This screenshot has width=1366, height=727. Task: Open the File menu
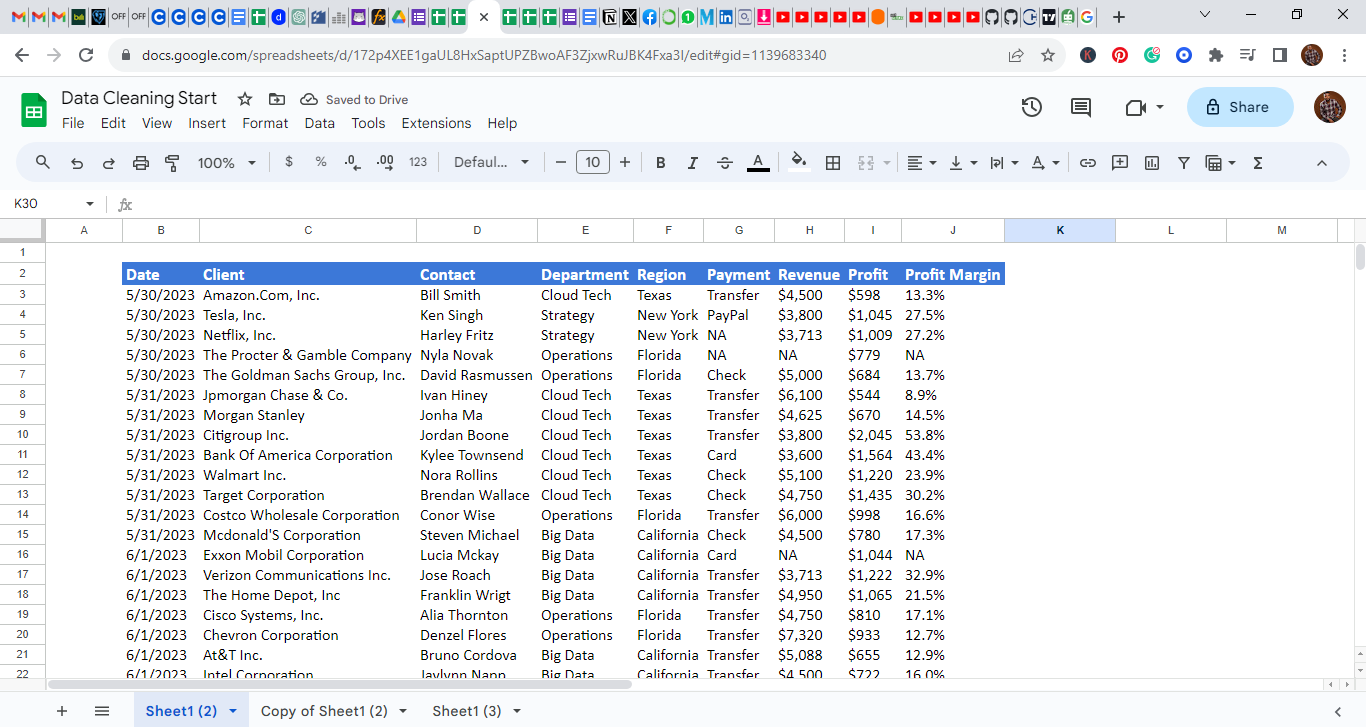[73, 123]
